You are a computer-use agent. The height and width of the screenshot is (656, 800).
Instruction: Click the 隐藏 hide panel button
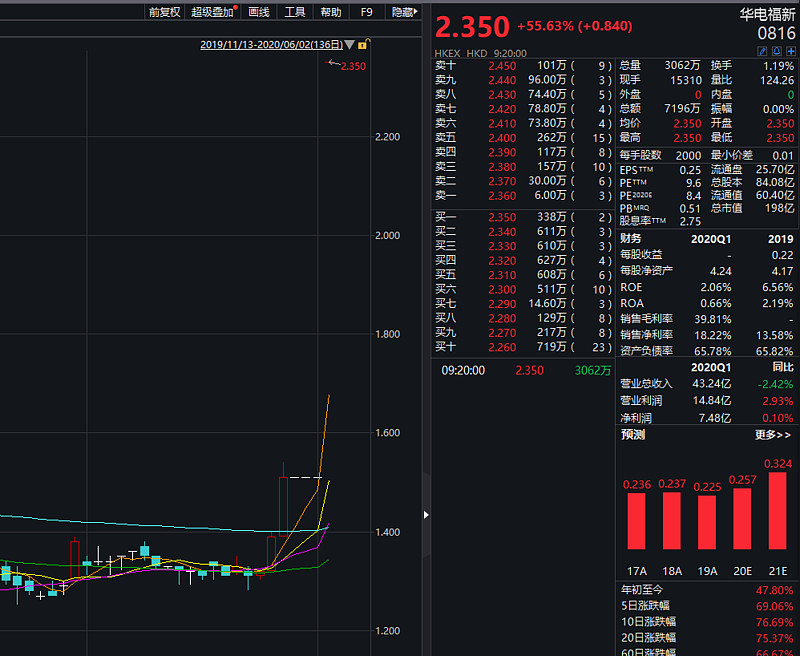(404, 12)
